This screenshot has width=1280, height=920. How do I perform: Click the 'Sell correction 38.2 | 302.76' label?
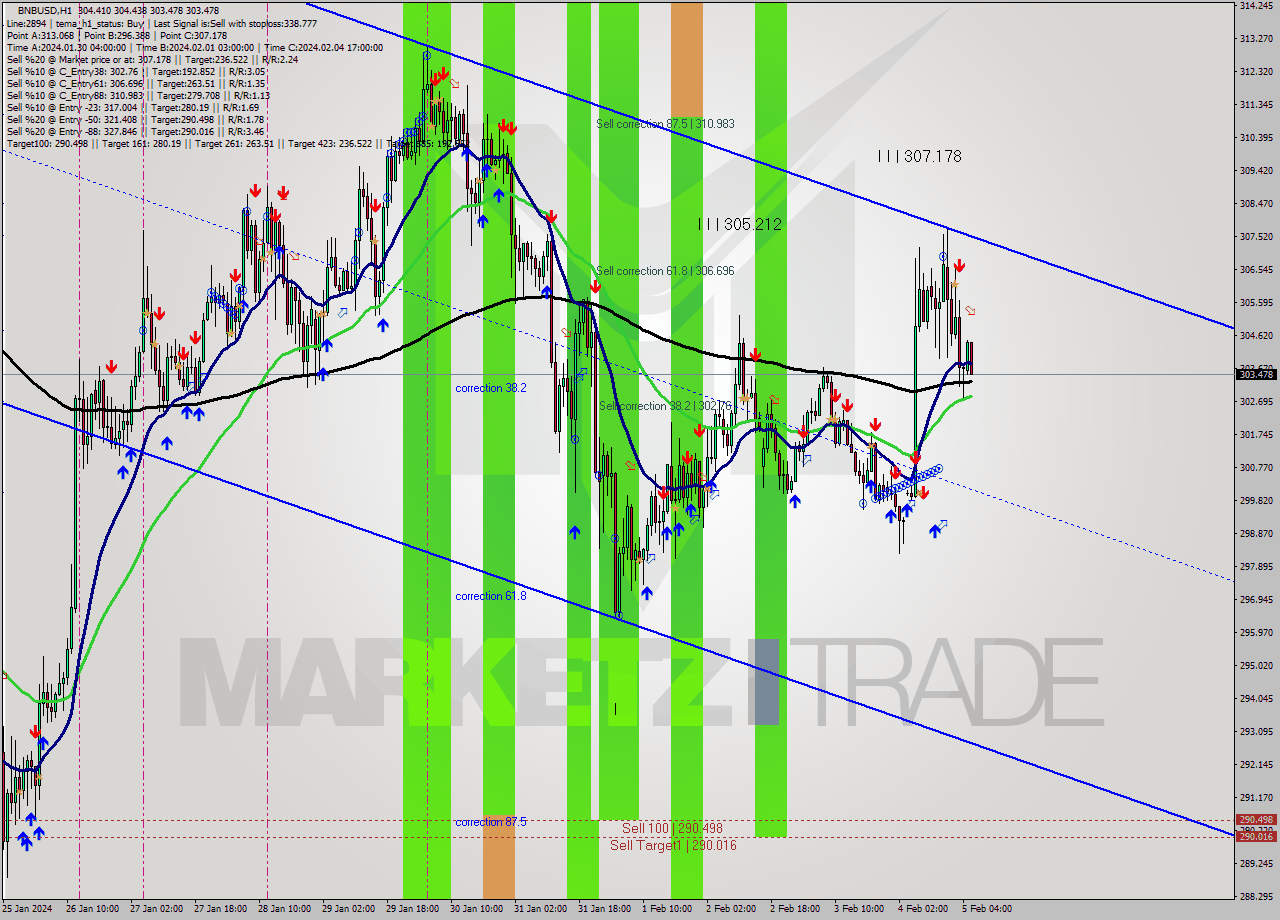665,406
